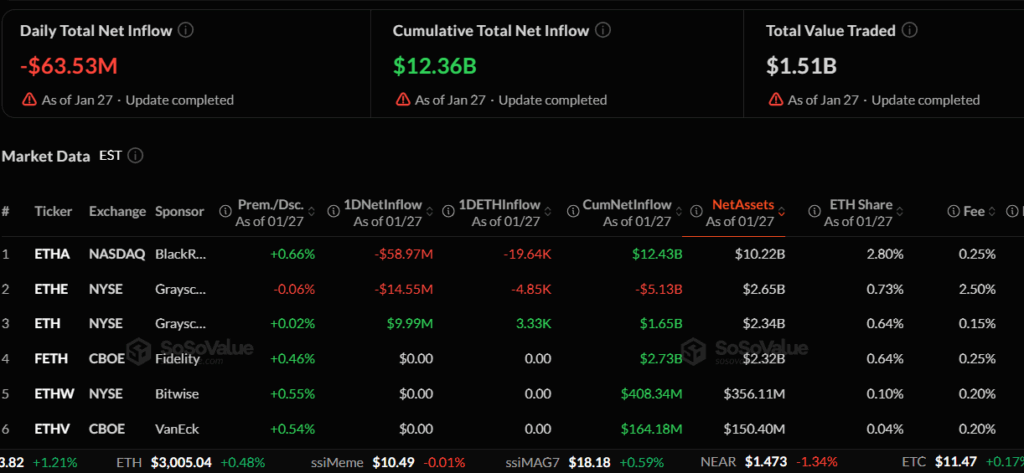
Task: Click red warning icon under Daily Total Net Inflow
Action: coord(30,100)
